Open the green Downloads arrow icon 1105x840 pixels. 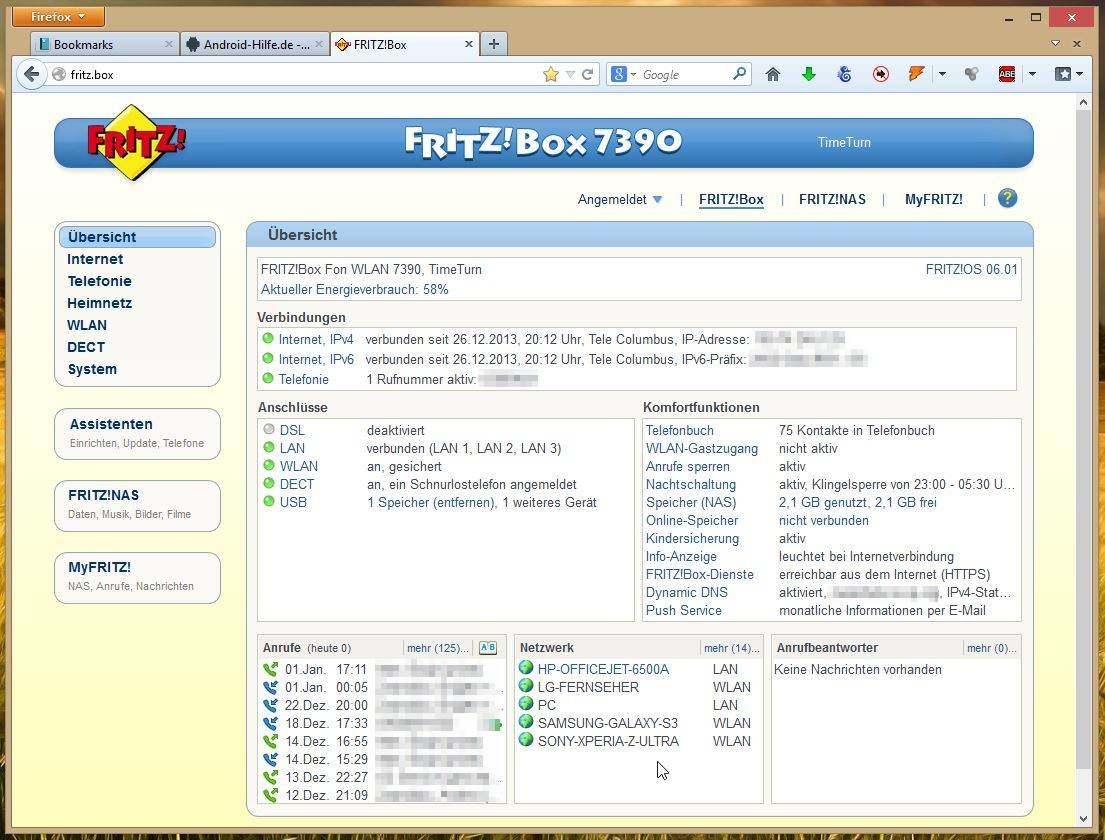809,74
